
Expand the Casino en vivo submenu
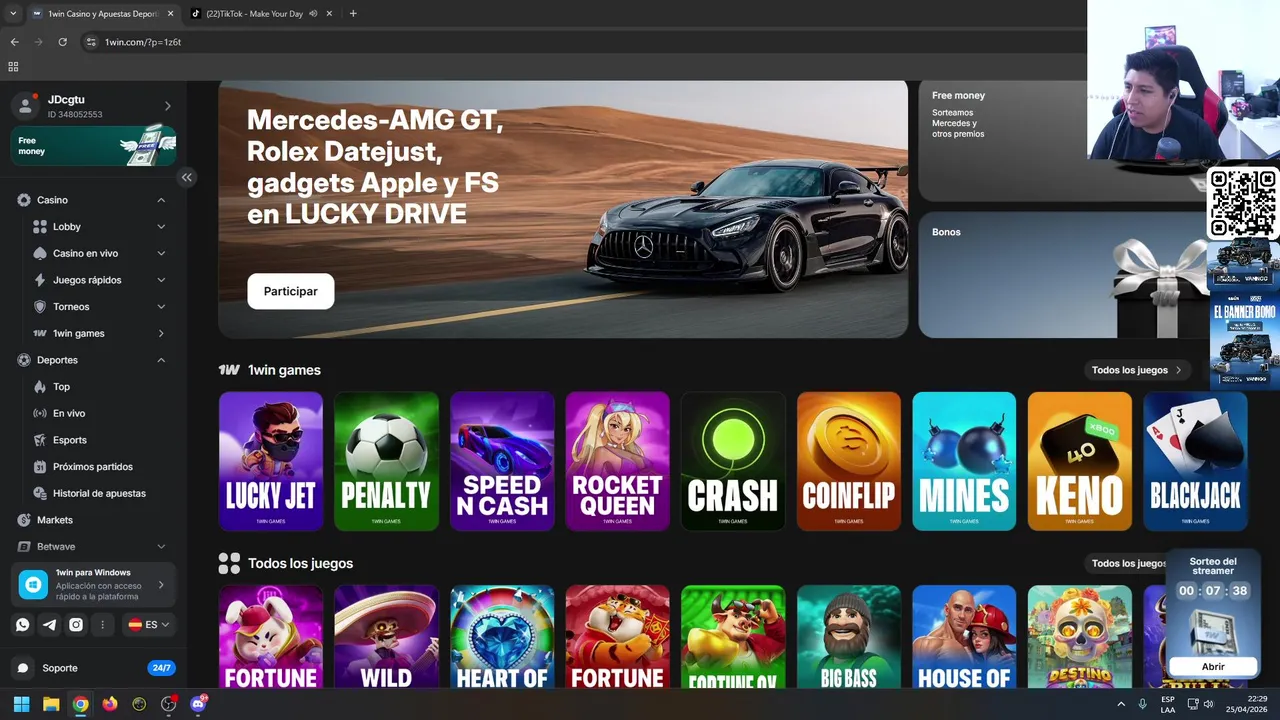coord(161,253)
